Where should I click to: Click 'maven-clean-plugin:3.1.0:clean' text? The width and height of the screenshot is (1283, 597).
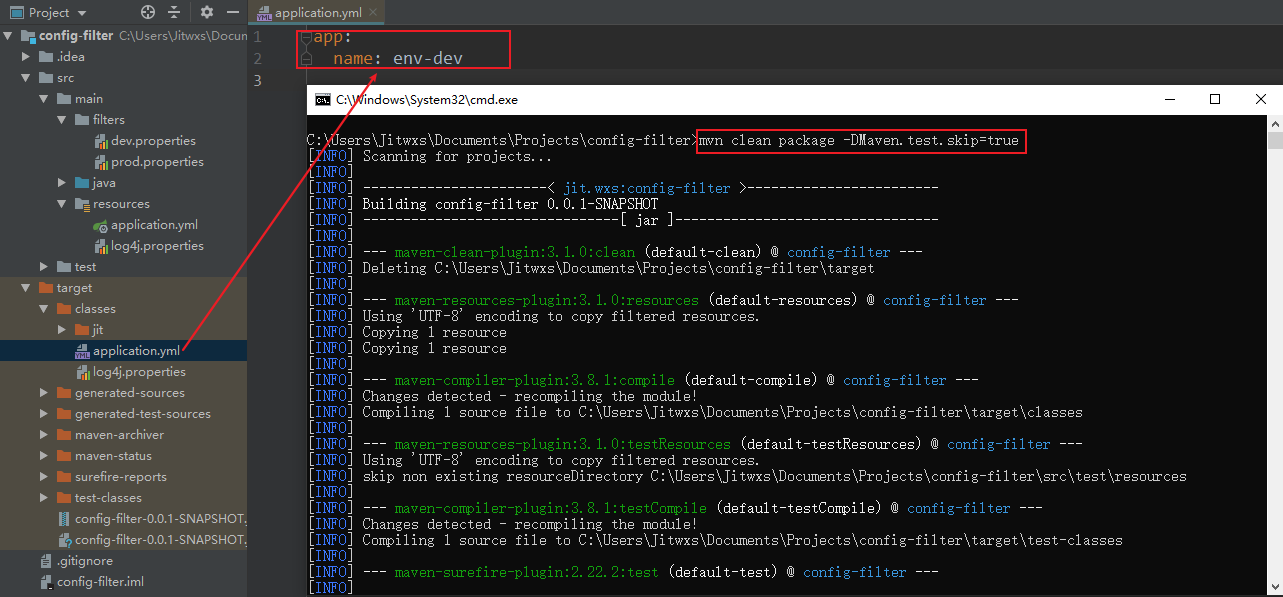[515, 252]
